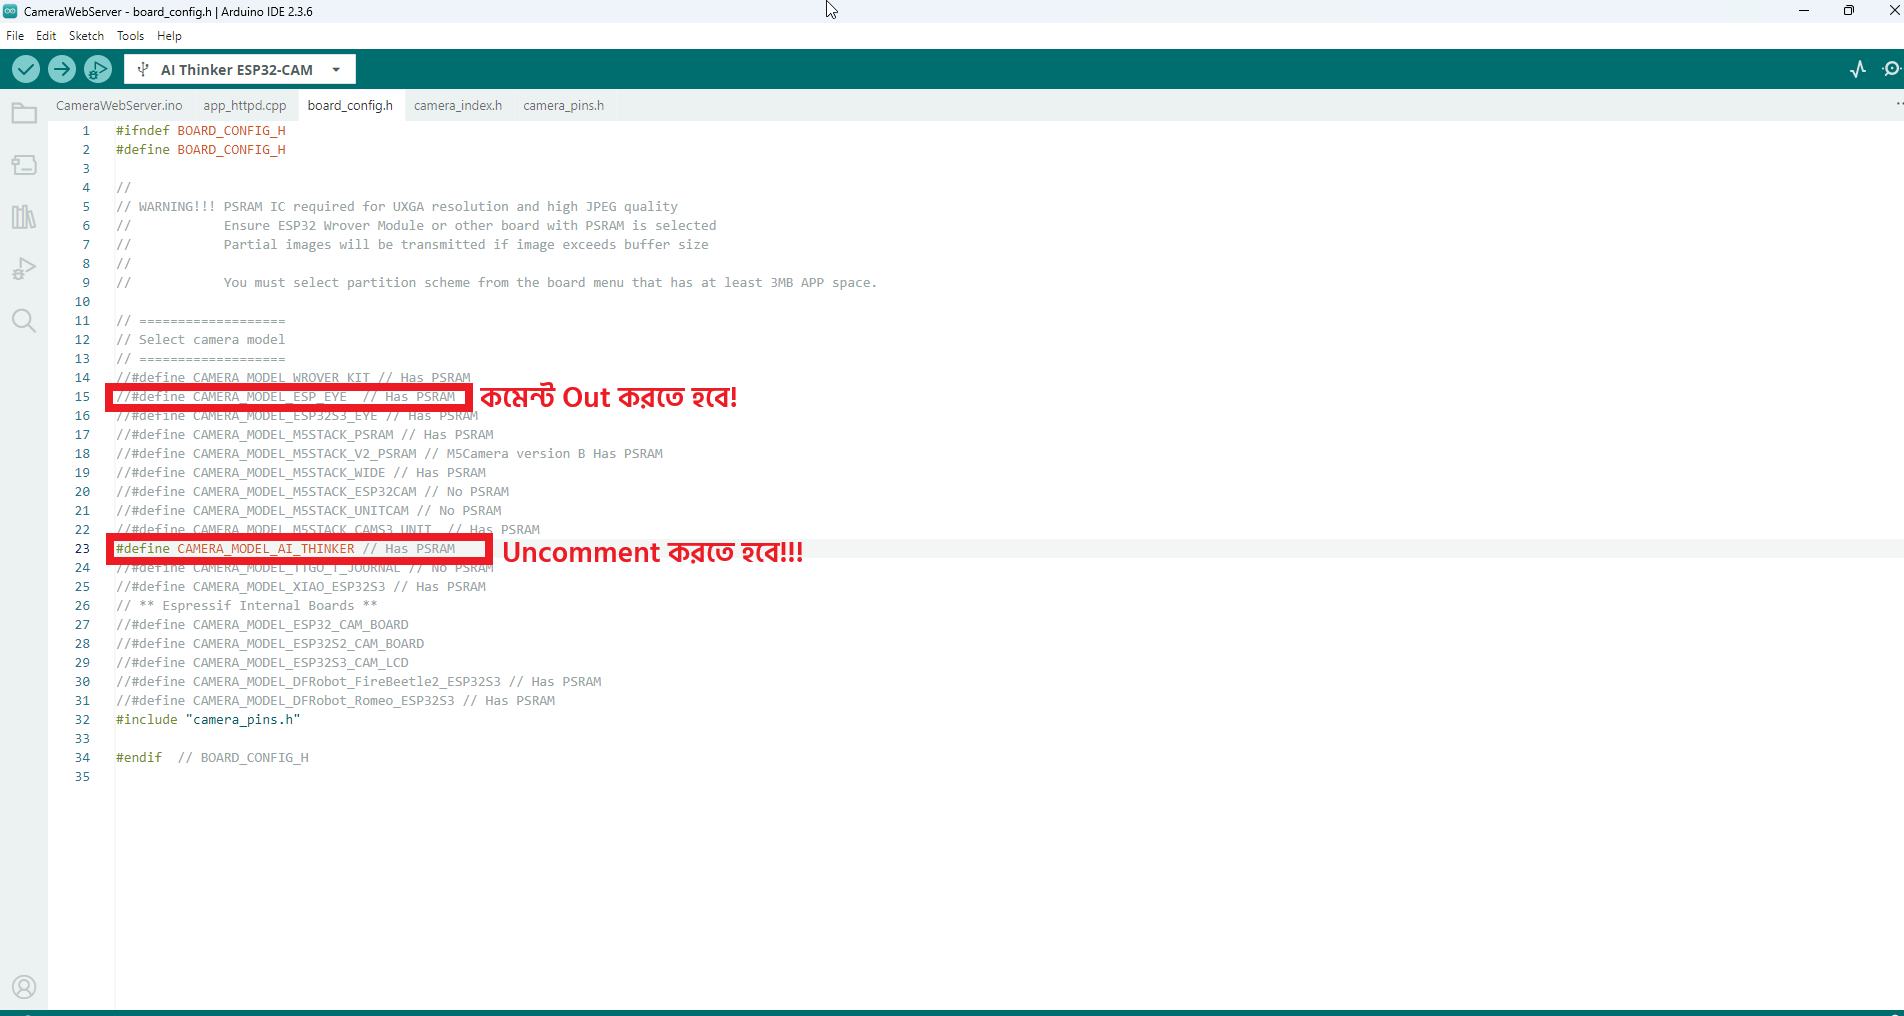Open the Serial Plotter icon
Viewport: 1904px width, 1016px height.
pos(1858,69)
